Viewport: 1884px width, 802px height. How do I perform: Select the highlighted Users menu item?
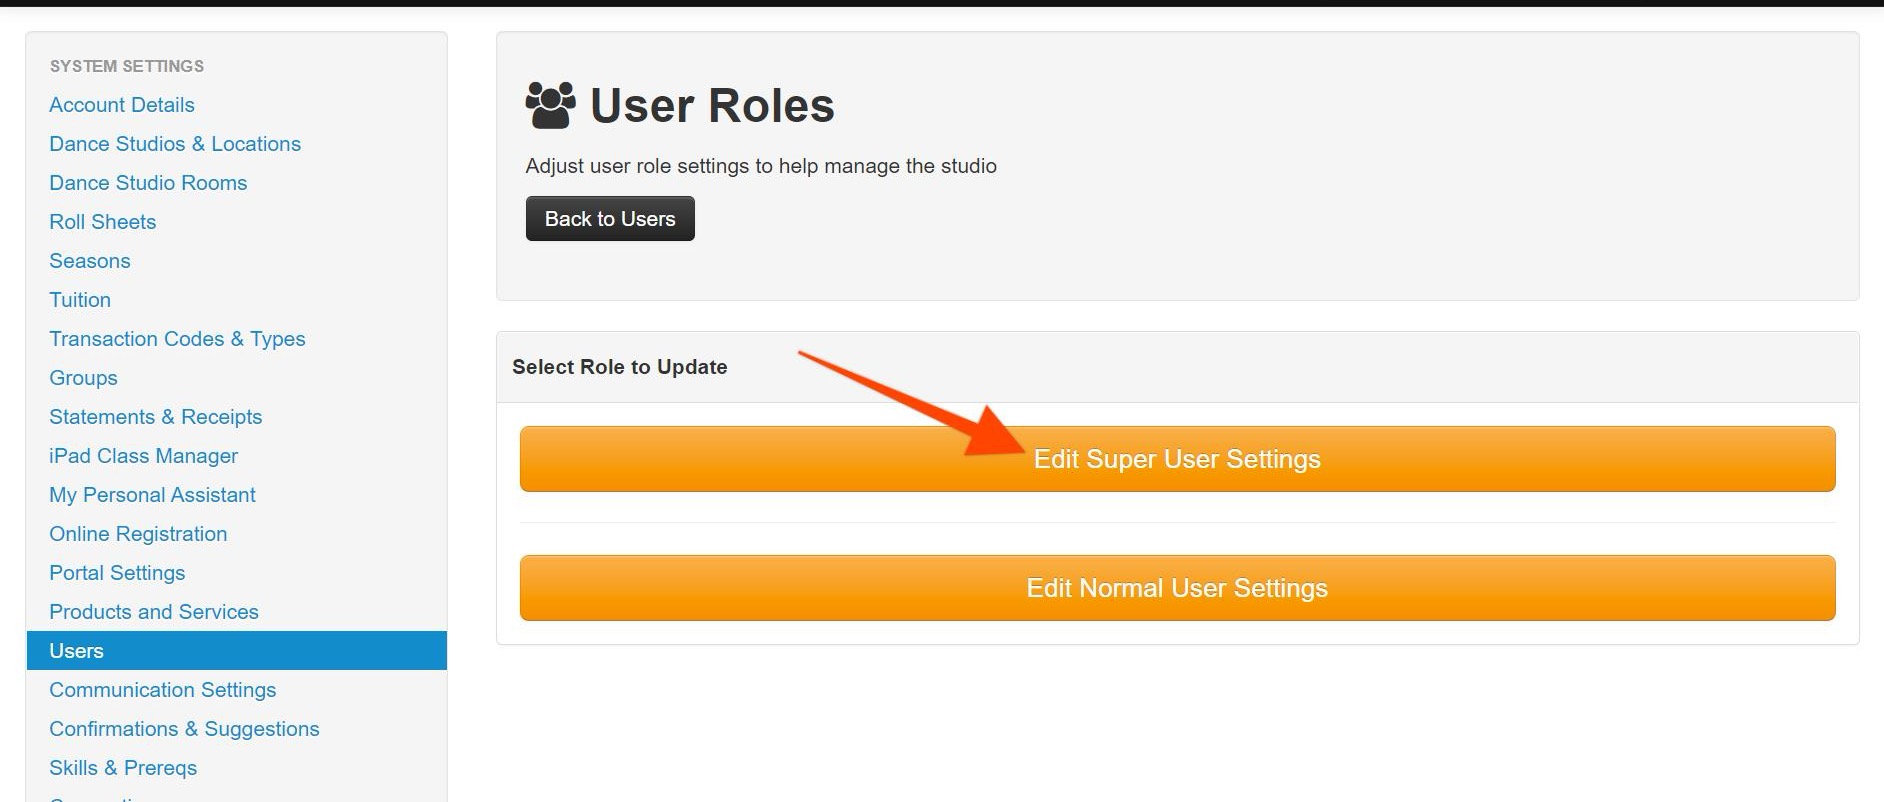[77, 651]
